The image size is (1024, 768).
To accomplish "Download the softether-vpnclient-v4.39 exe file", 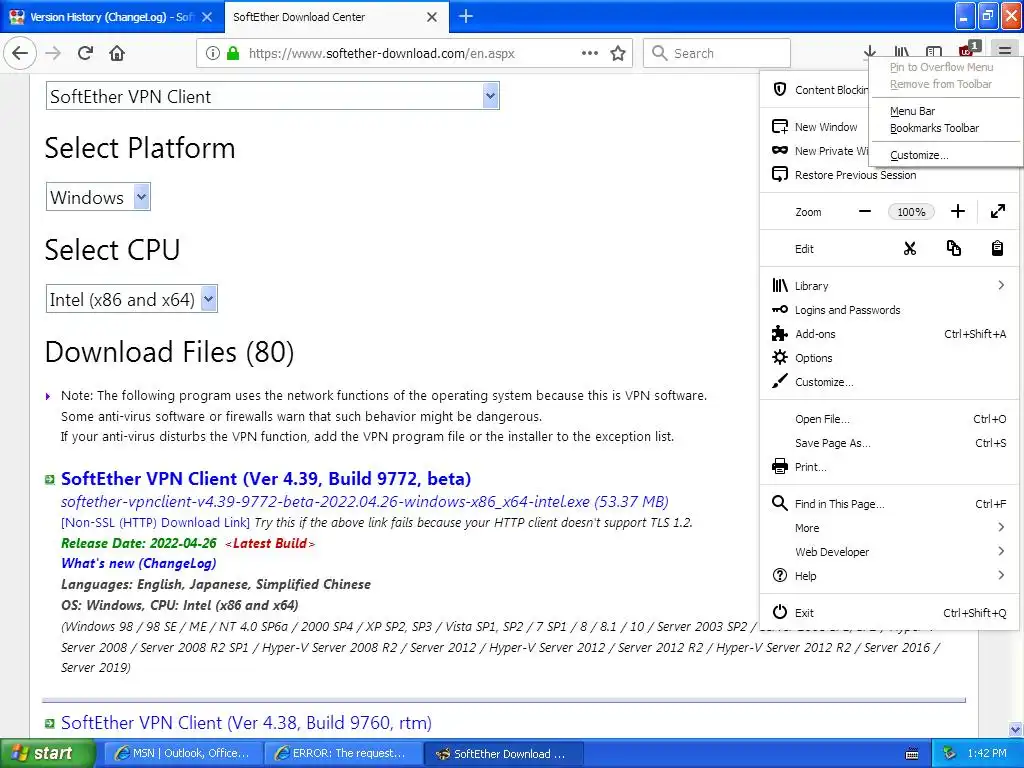I will coord(364,502).
